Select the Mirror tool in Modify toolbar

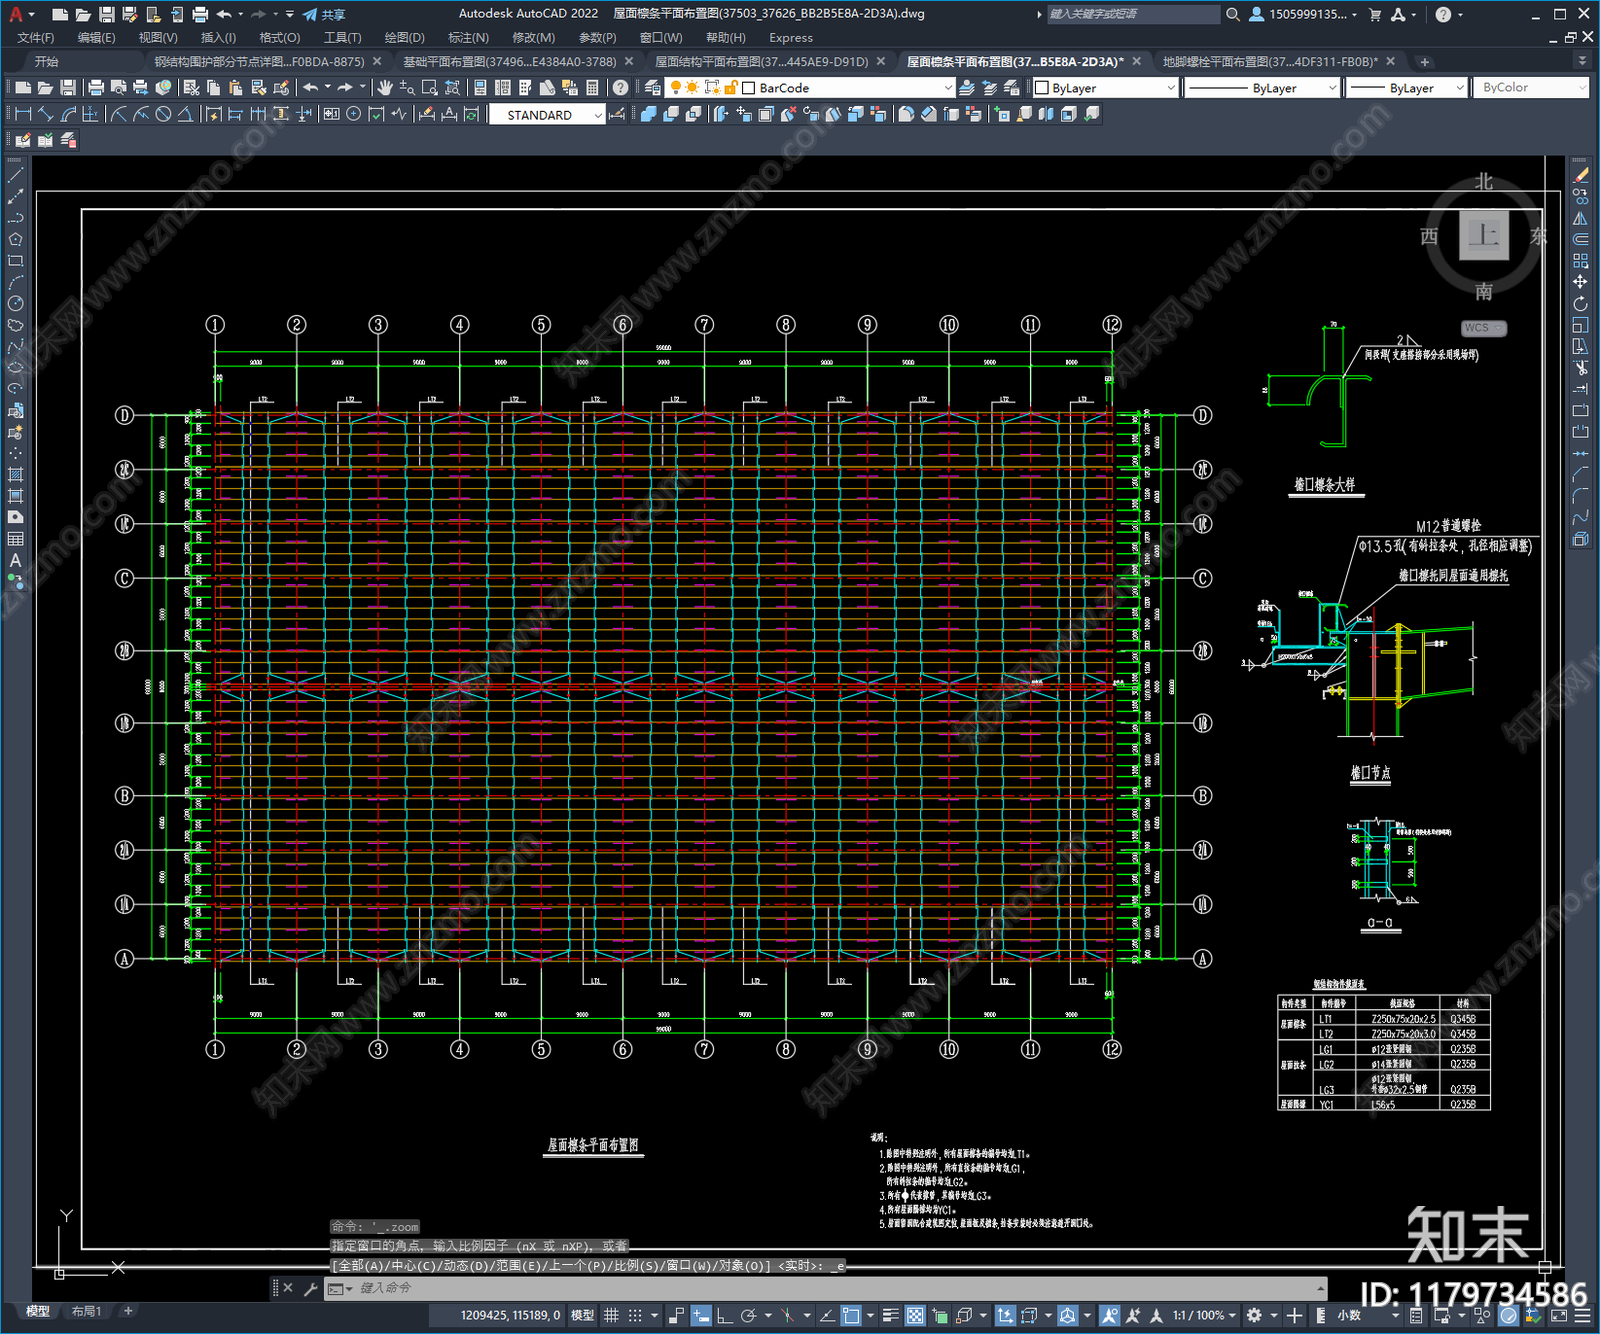pos(1581,218)
